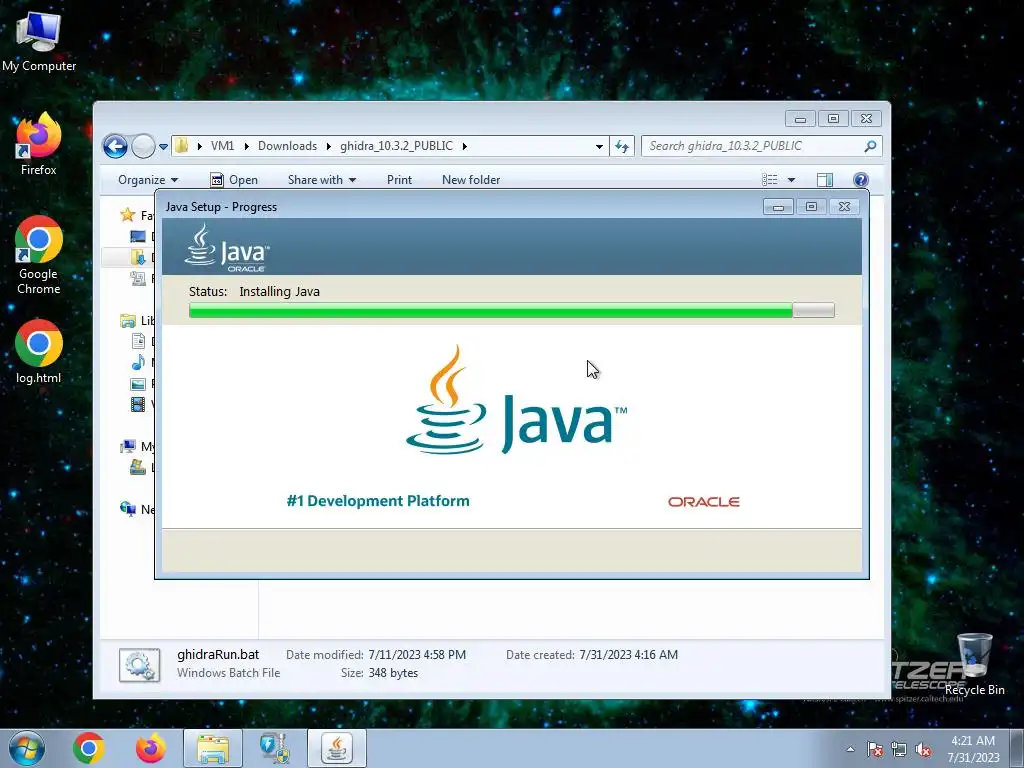Refresh the Explorer address bar
1024x768 pixels.
pos(622,146)
